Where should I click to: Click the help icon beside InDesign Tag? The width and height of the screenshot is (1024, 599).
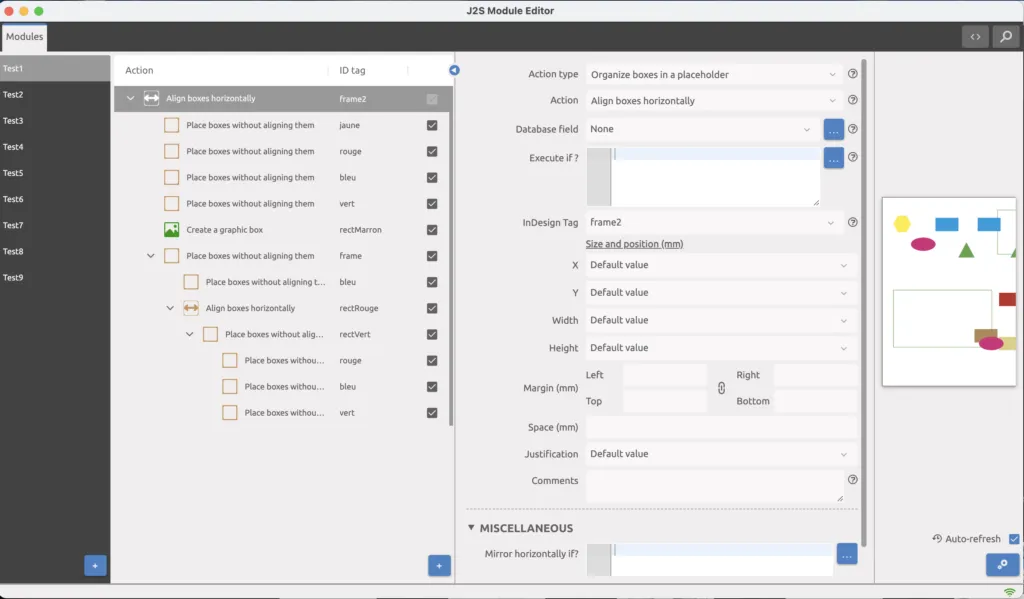coord(853,223)
